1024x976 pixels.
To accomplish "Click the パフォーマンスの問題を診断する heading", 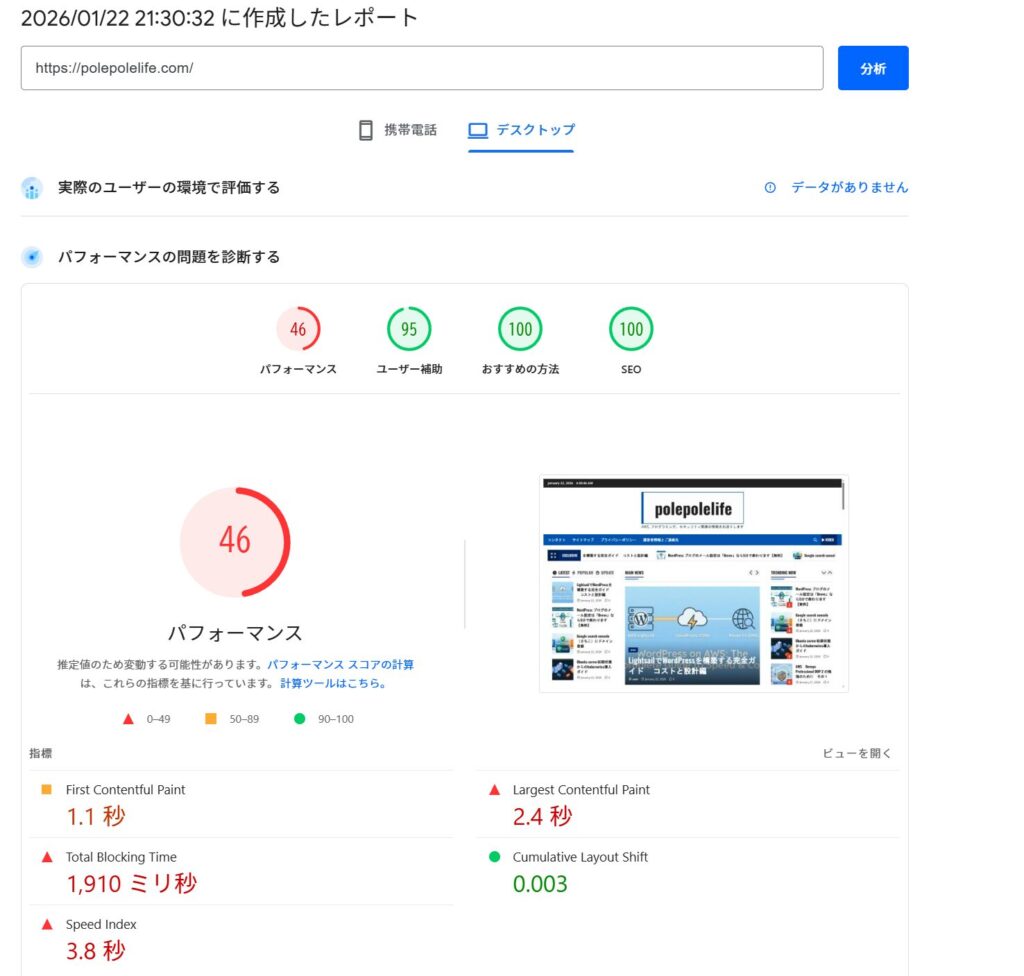I will pyautogui.click(x=168, y=257).
